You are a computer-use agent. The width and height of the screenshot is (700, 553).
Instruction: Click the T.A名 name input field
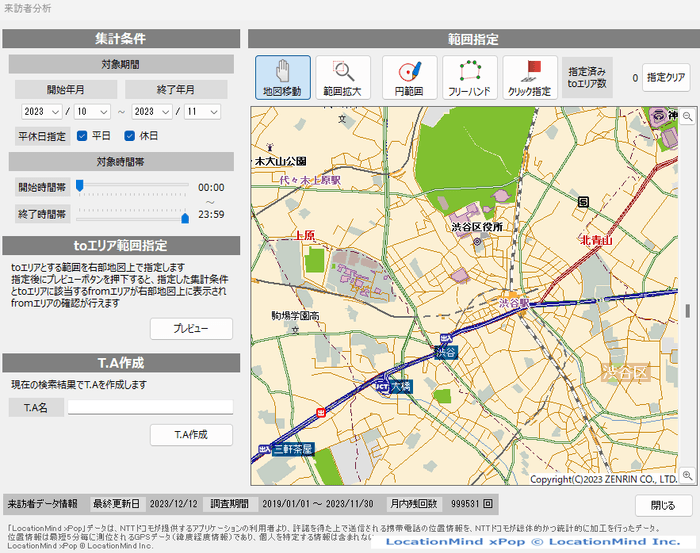pos(150,407)
